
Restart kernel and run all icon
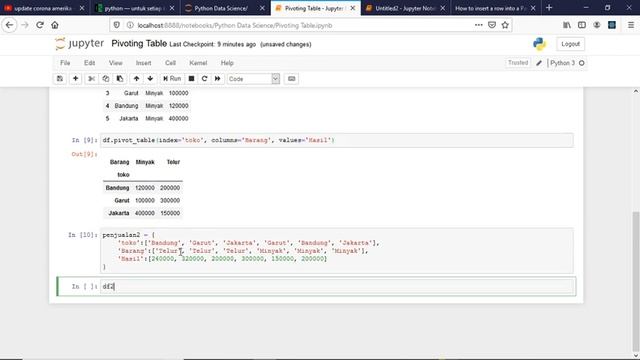218,79
